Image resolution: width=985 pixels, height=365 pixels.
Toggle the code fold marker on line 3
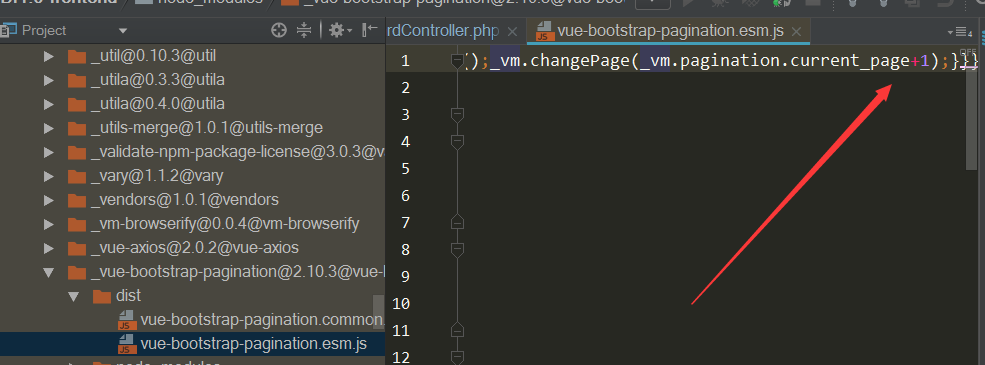[457, 114]
